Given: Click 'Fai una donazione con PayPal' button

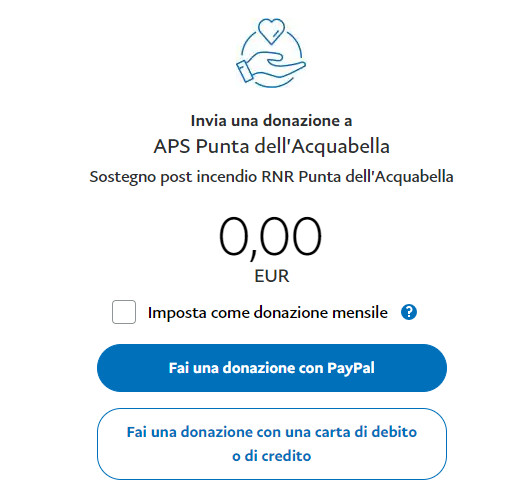Looking at the screenshot, I should [x=272, y=368].
